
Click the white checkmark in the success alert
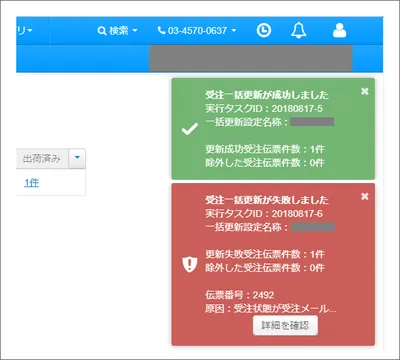point(190,129)
